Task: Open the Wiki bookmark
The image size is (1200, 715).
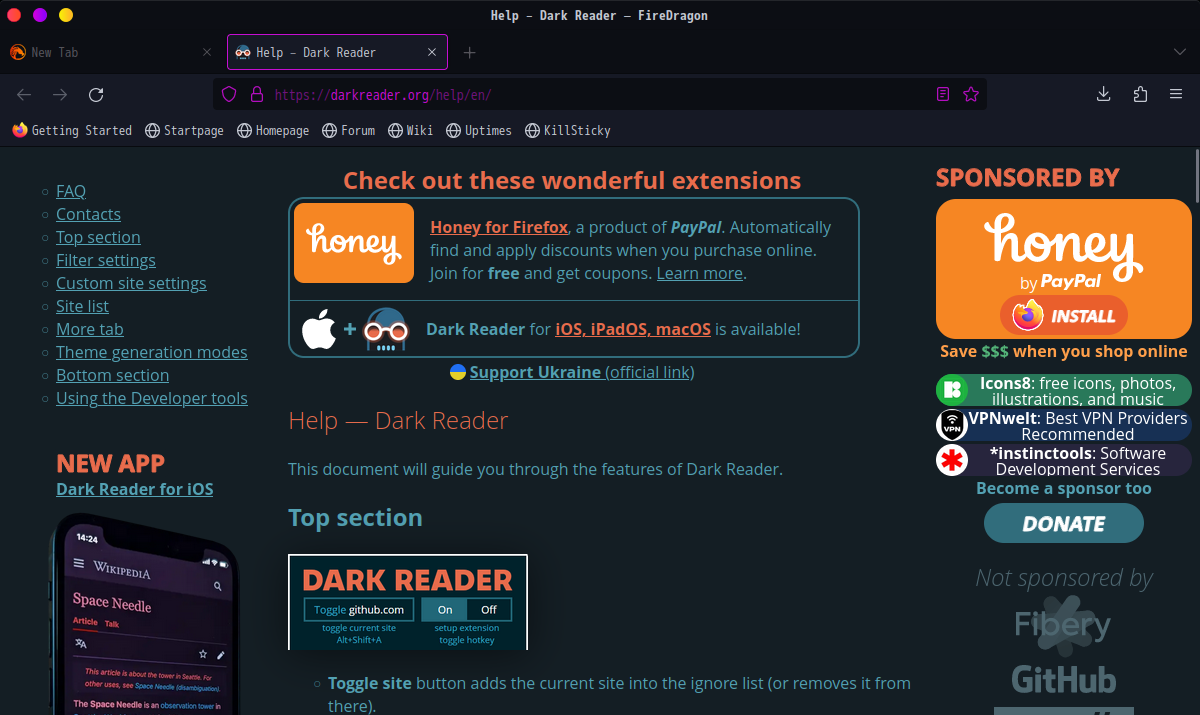Action: [411, 130]
